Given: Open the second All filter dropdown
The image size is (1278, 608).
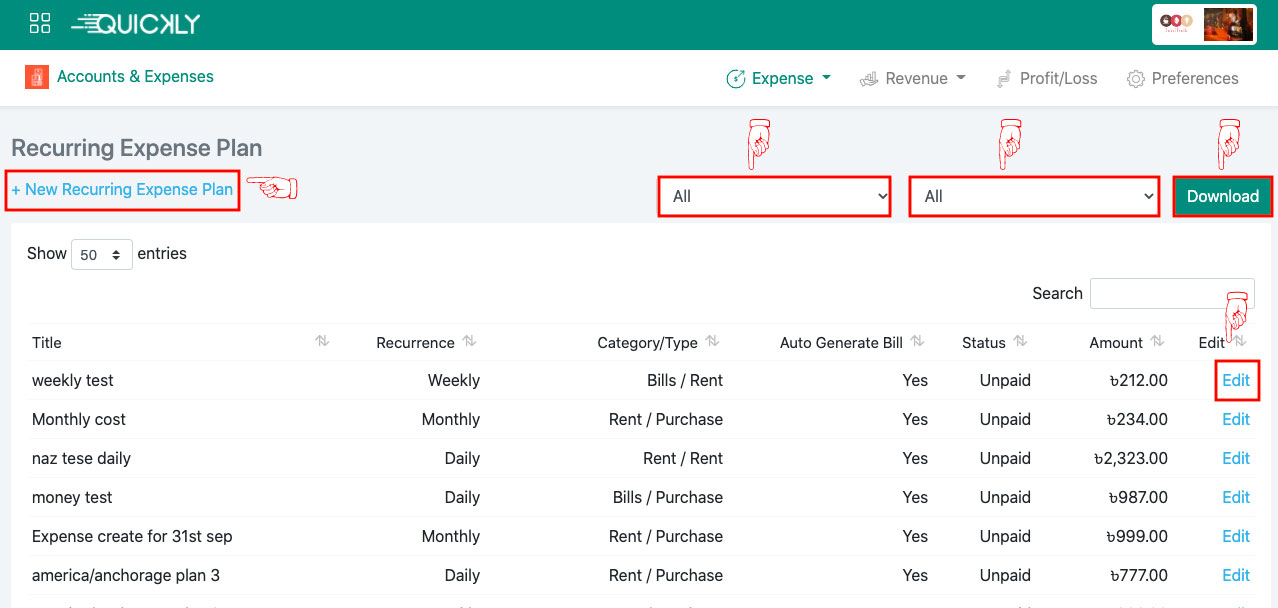Looking at the screenshot, I should [1034, 197].
